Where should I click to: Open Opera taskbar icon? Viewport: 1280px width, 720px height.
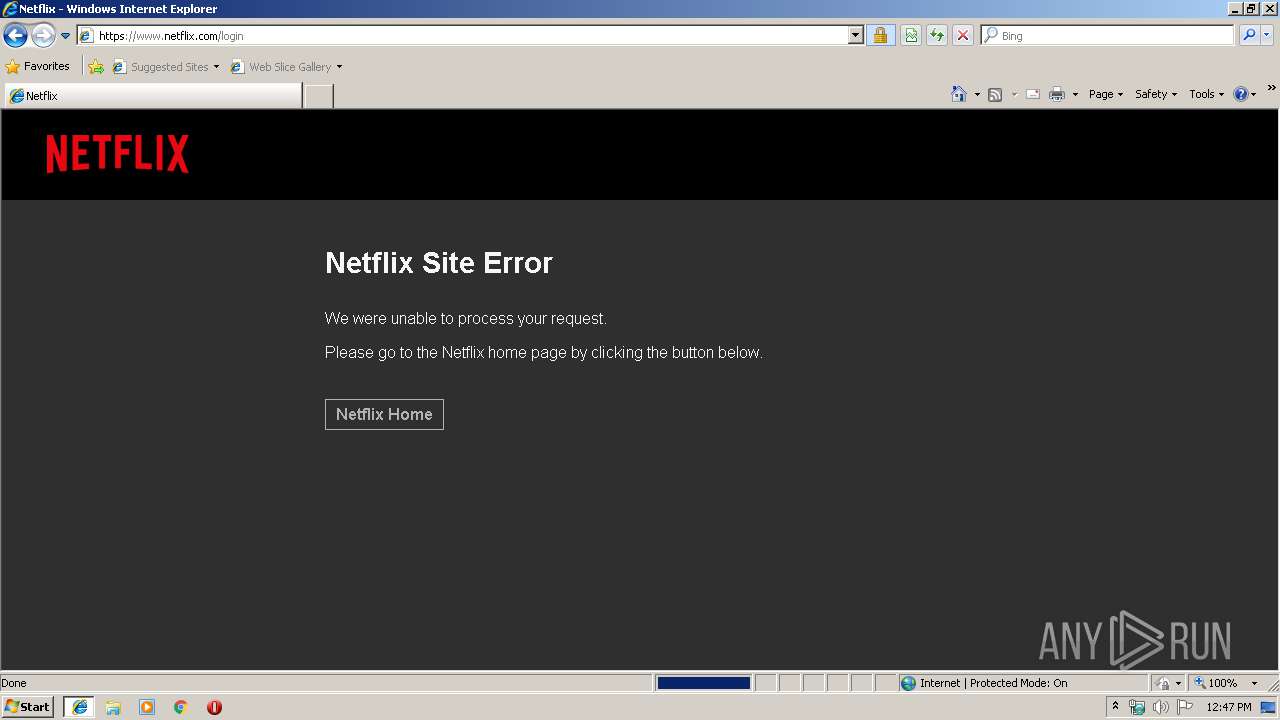[x=214, y=707]
